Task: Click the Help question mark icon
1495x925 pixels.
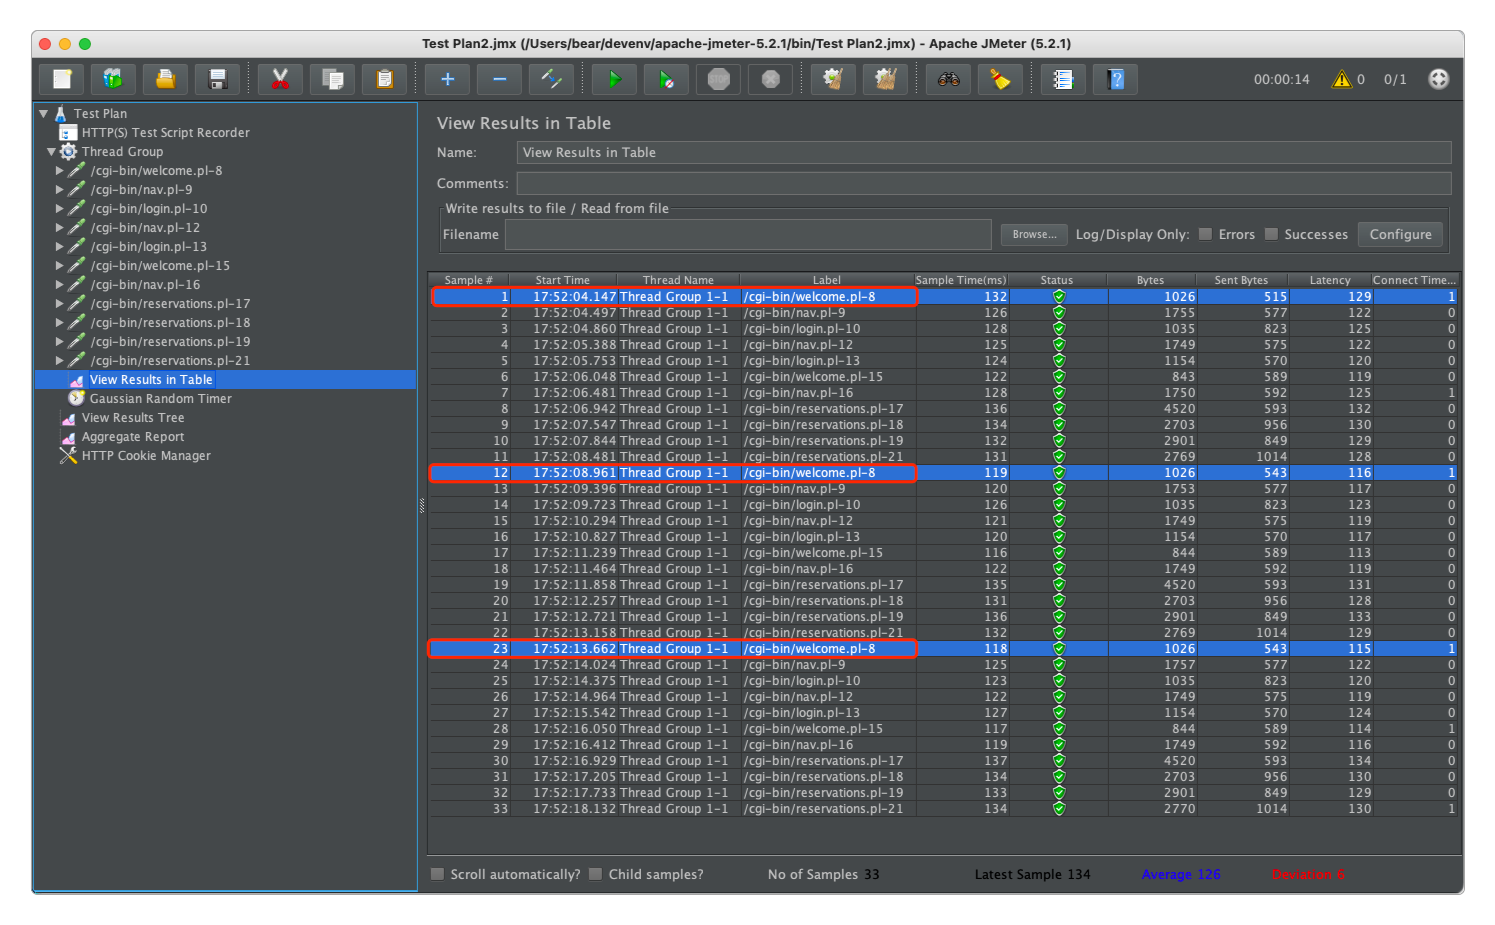Action: pos(1116,79)
